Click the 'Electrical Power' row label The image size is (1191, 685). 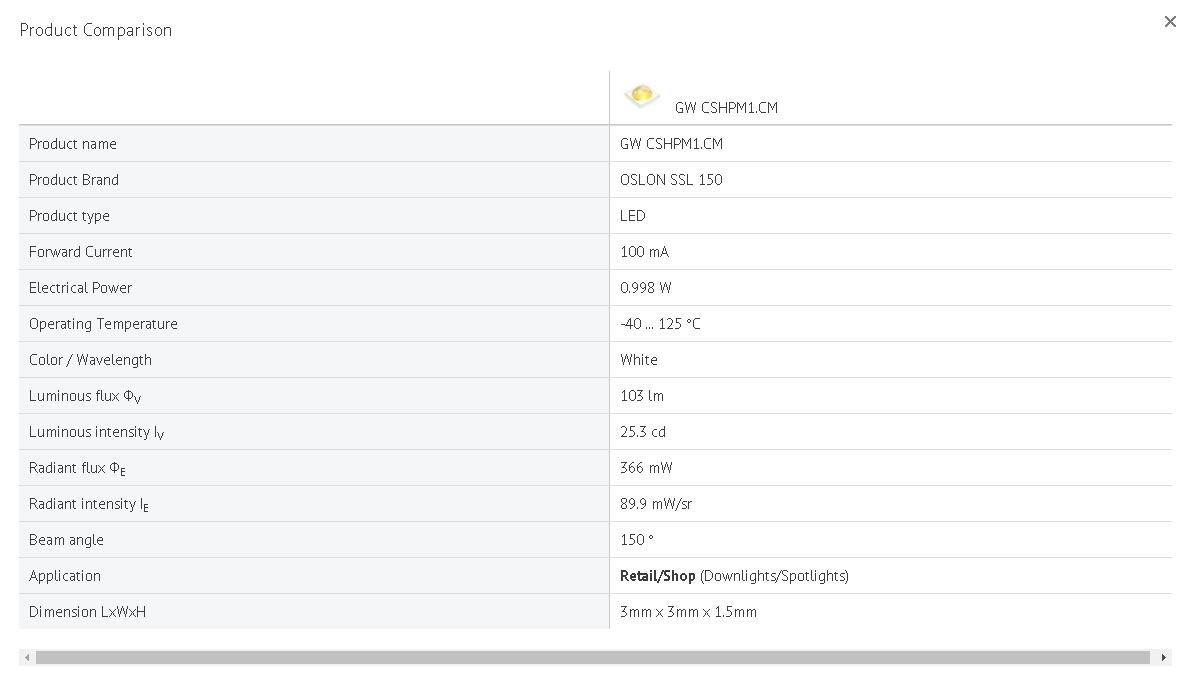click(x=81, y=288)
